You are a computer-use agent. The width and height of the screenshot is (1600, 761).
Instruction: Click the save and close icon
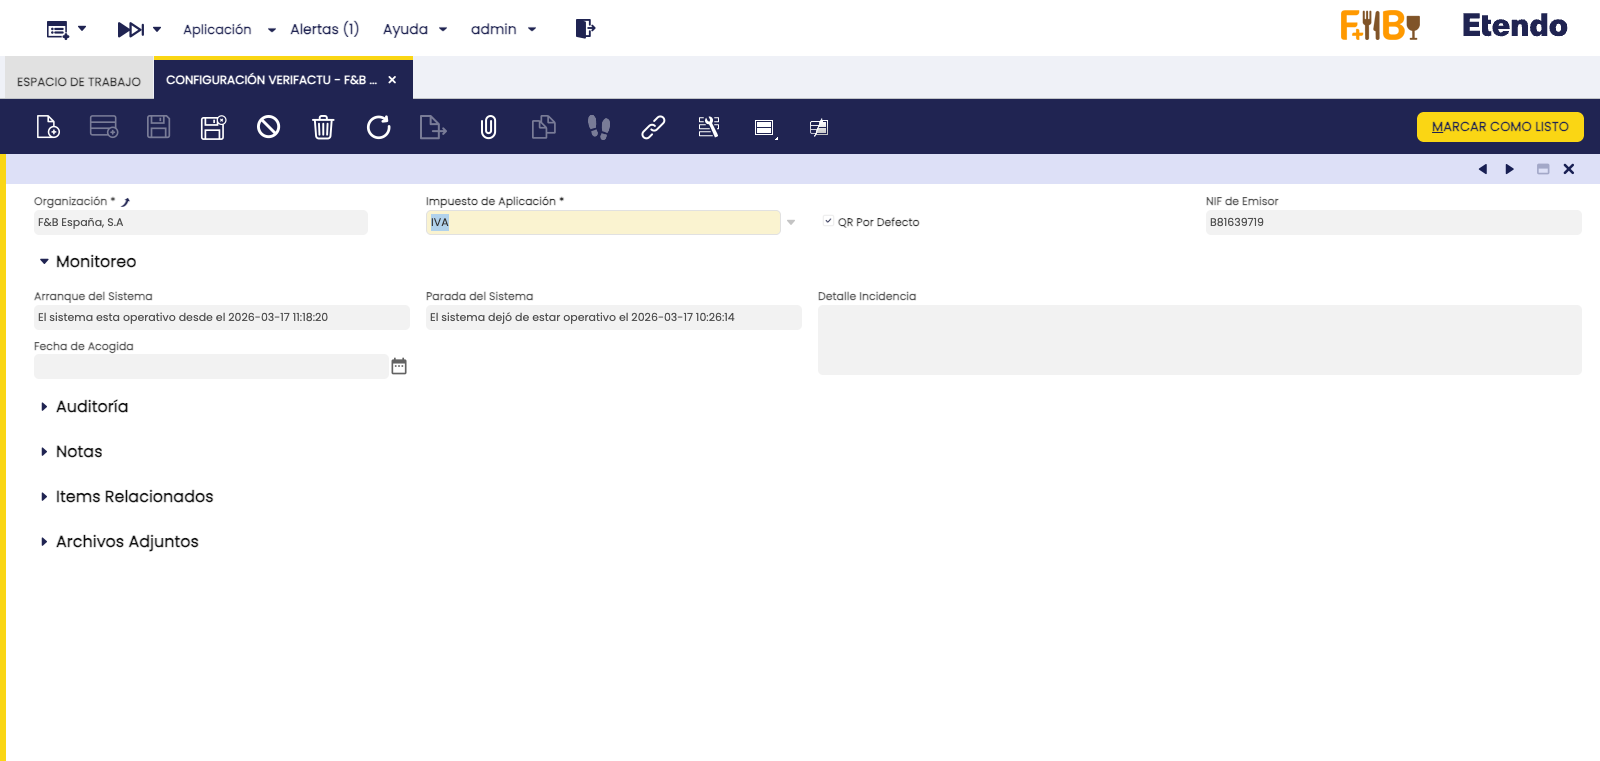pyautogui.click(x=213, y=127)
